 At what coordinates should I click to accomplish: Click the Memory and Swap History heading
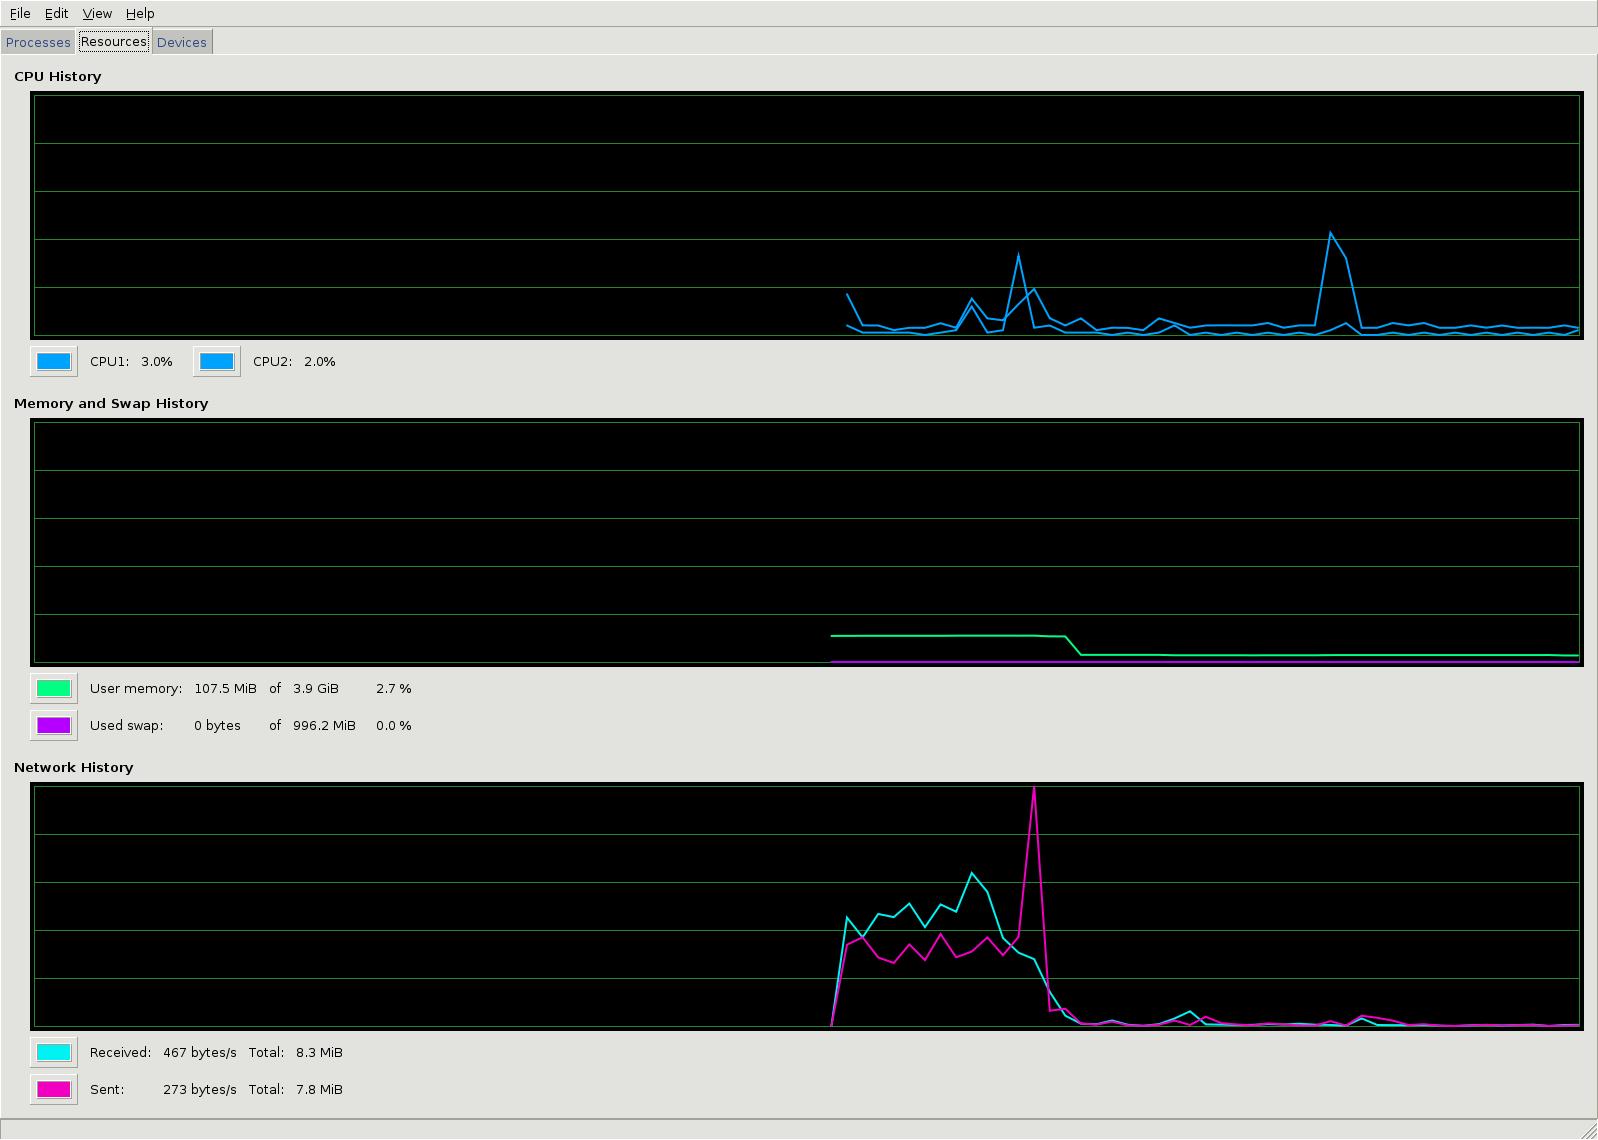tap(111, 403)
